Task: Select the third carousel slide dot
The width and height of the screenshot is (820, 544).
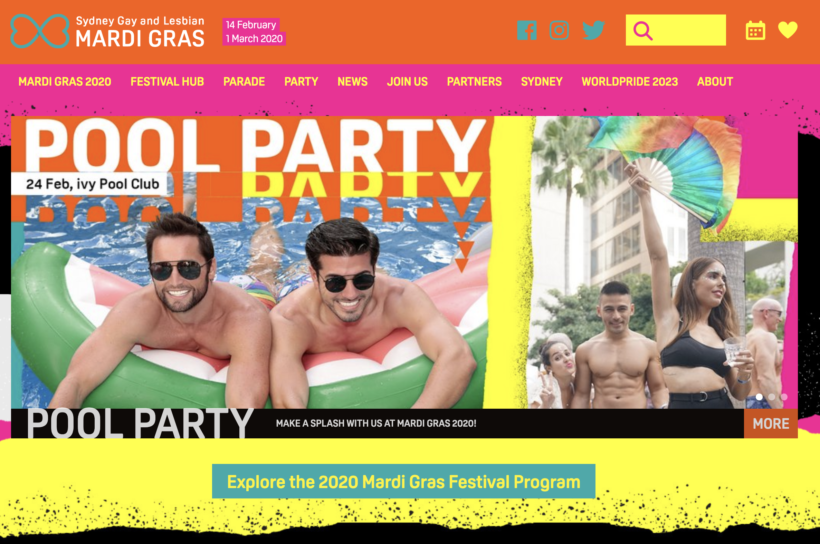Action: [784, 397]
